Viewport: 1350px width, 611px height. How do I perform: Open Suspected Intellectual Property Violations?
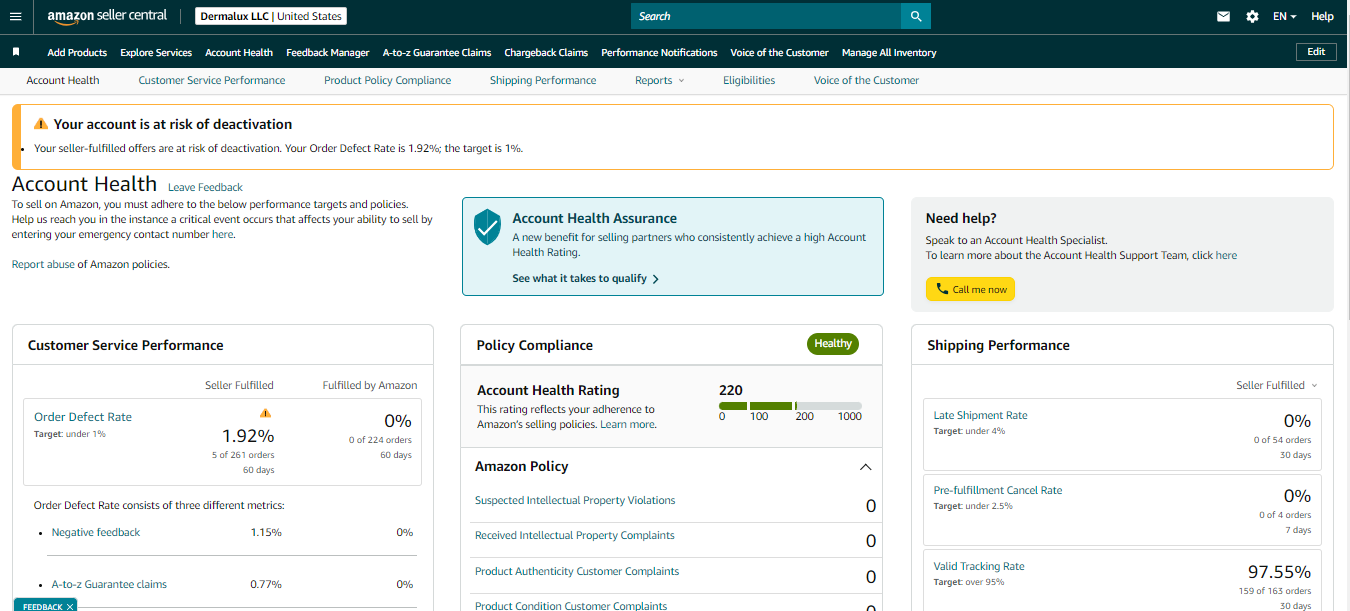(x=575, y=500)
